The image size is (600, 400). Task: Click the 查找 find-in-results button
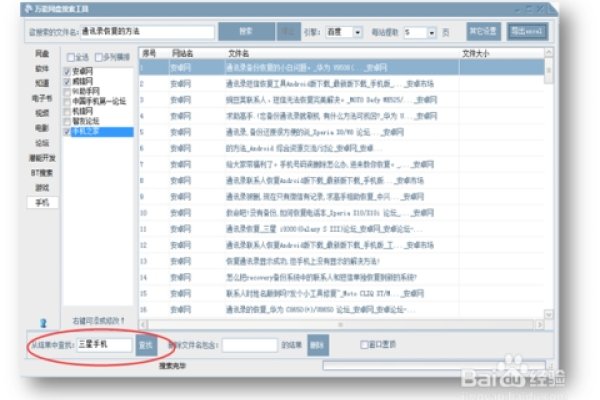[146, 345]
